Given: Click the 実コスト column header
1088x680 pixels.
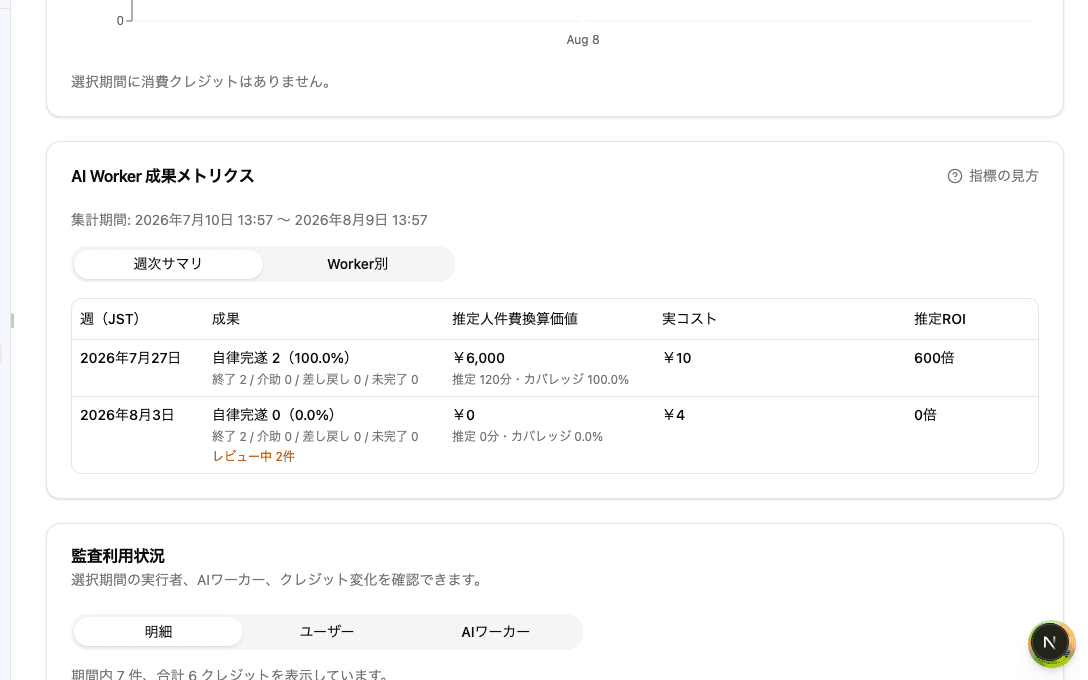Looking at the screenshot, I should pyautogui.click(x=689, y=319).
